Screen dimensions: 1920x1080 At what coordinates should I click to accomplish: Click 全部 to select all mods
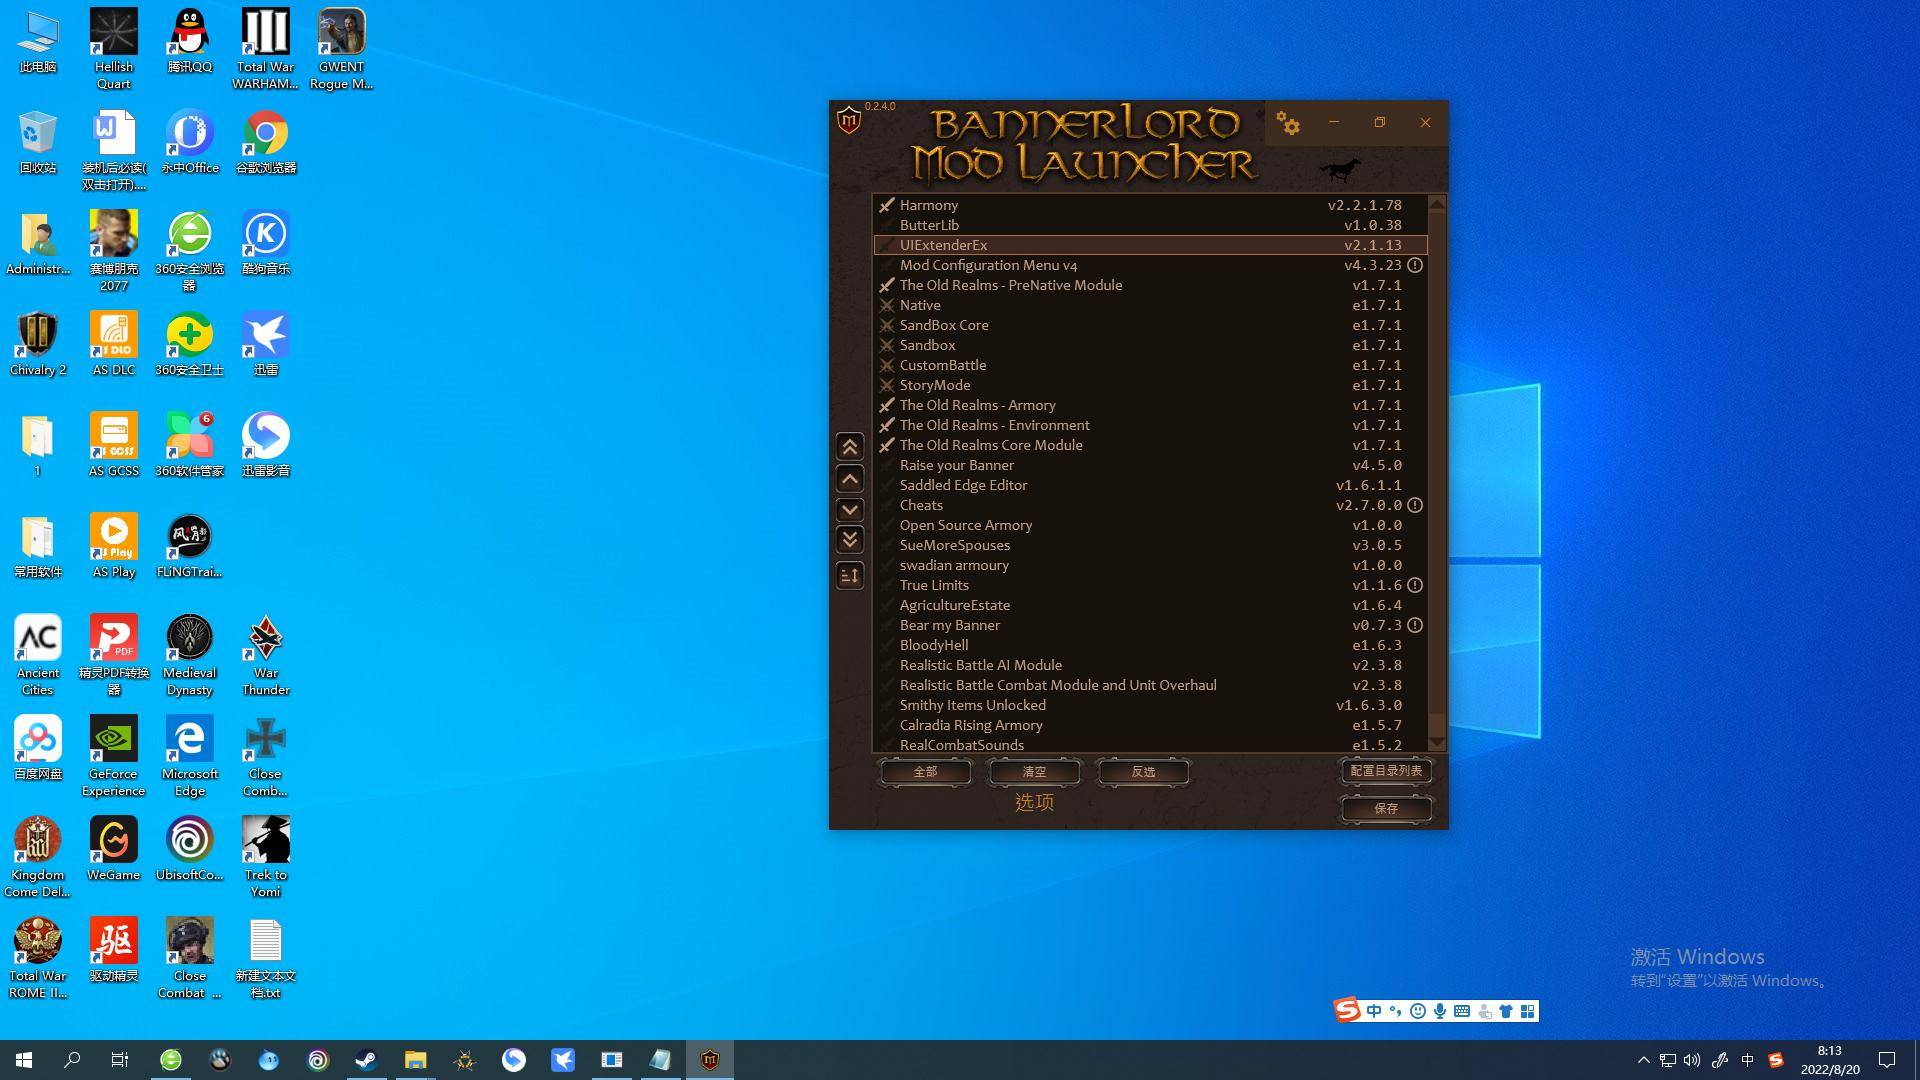[925, 772]
